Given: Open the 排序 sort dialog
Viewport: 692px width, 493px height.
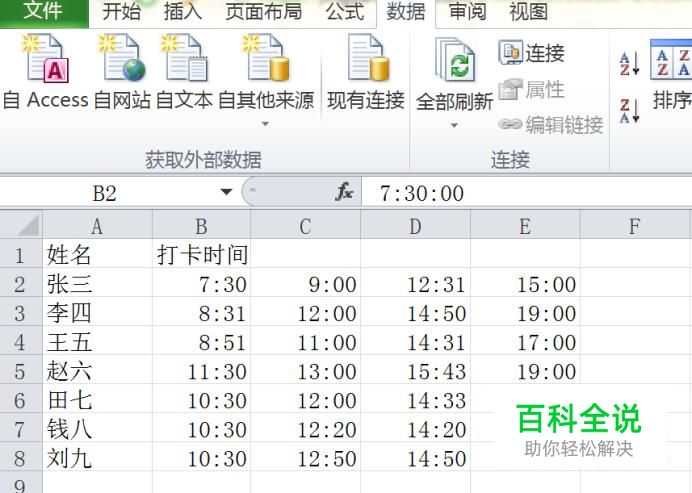Looking at the screenshot, I should coord(671,74).
